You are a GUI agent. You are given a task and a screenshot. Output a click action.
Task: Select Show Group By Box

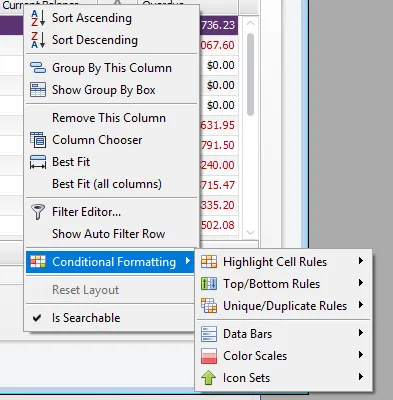(x=112, y=90)
